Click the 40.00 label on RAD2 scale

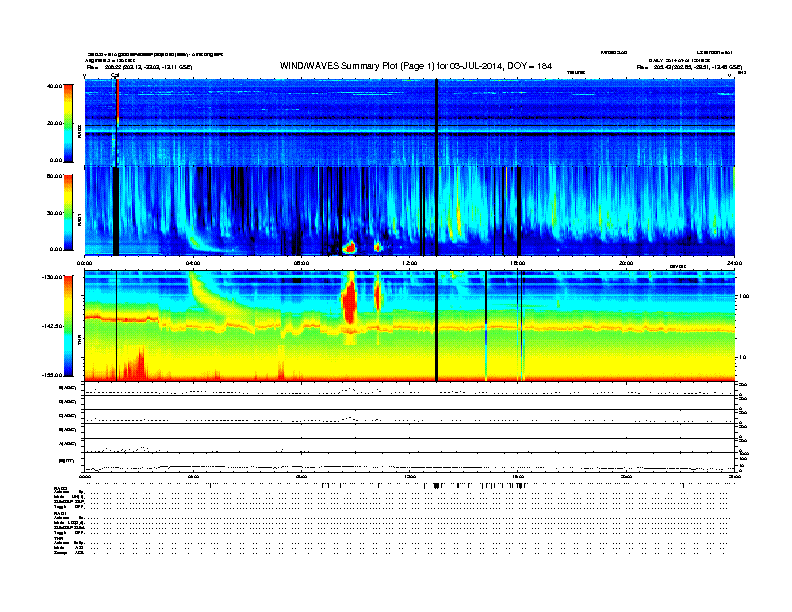(x=54, y=86)
